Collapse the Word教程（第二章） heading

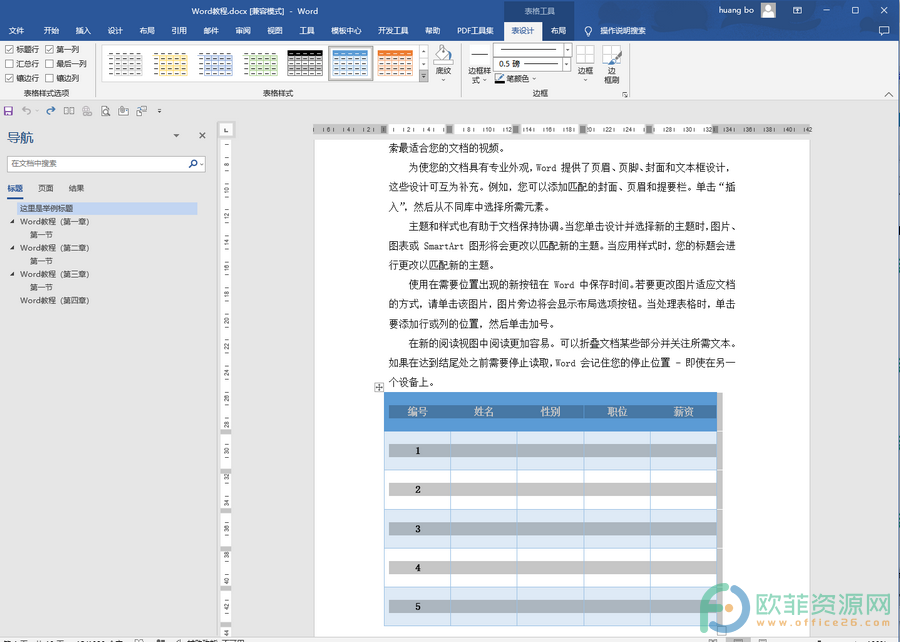point(13,248)
